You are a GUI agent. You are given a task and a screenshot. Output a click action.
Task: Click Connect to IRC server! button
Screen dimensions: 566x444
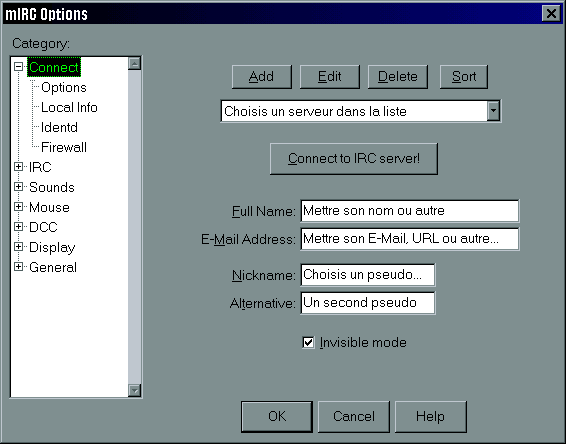pos(354,158)
